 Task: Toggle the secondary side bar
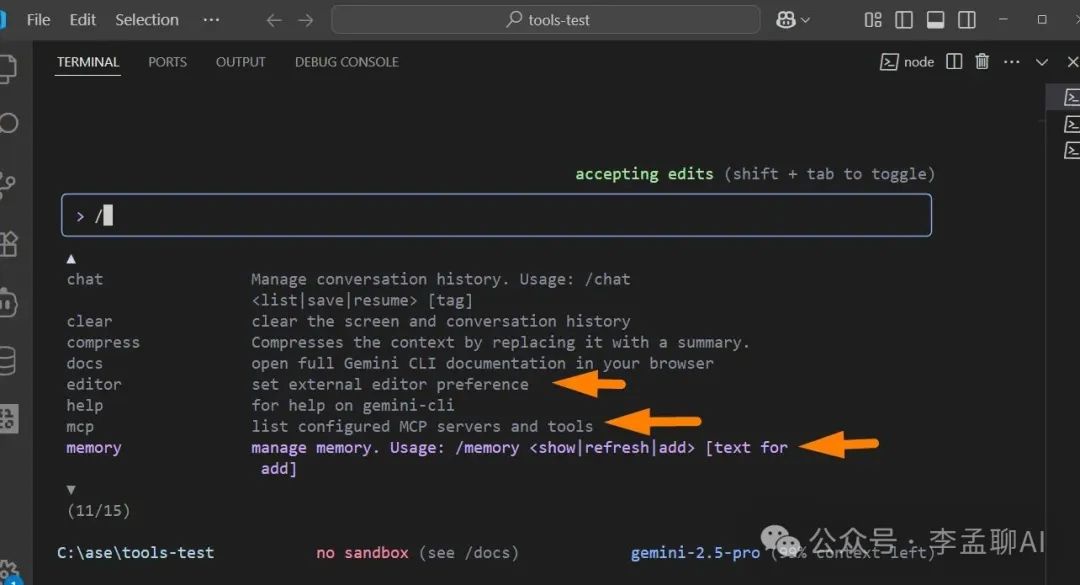966,20
